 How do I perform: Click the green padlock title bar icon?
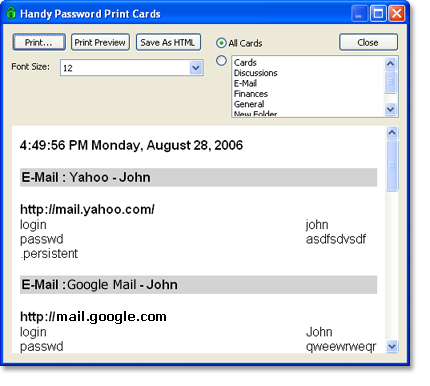pos(11,13)
